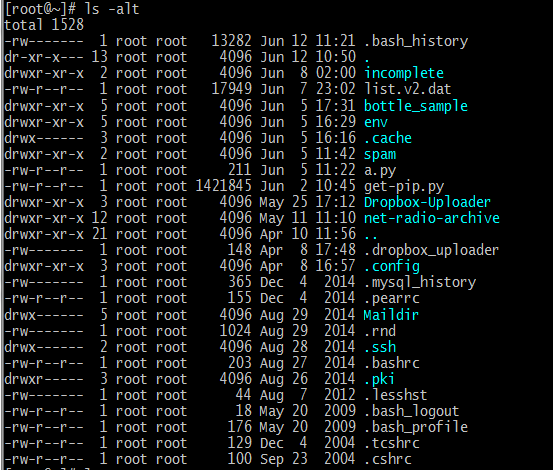
Task: Click the .bash_history filename
Action: coord(416,41)
